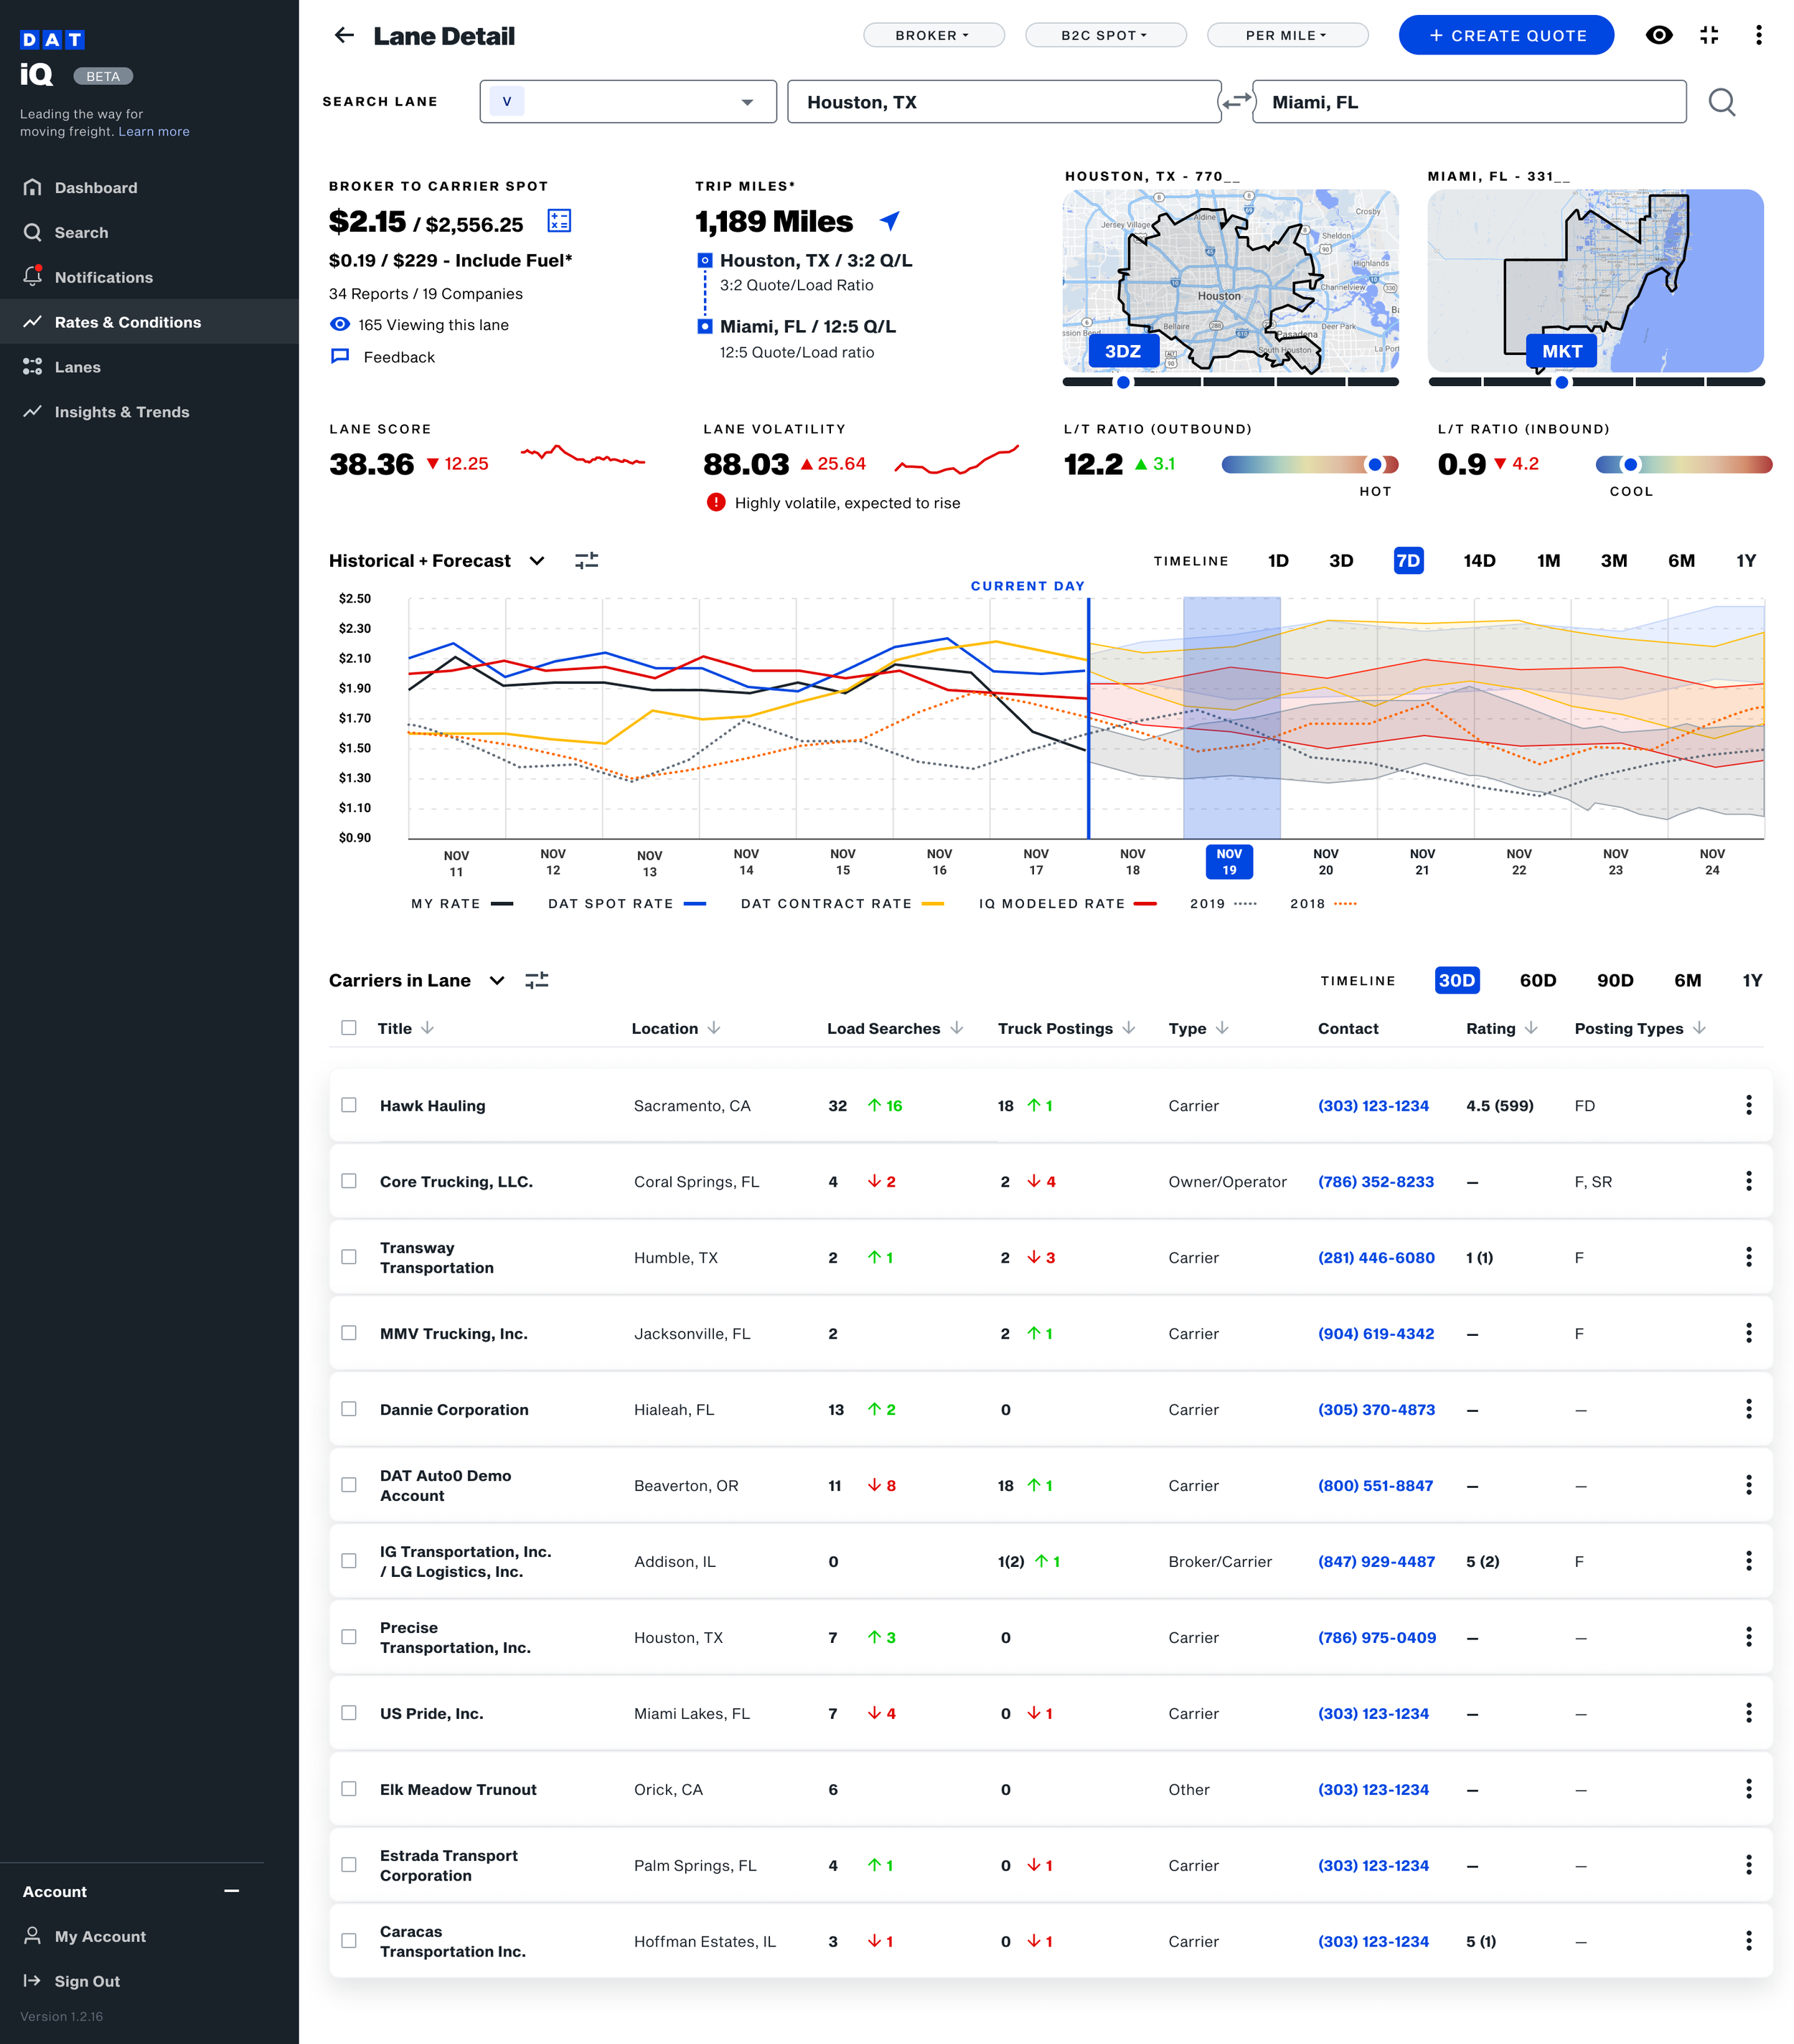Screen dimensions: 1794x2044
Task: Expand the Carriers in Lane chevron
Action: coord(497,981)
